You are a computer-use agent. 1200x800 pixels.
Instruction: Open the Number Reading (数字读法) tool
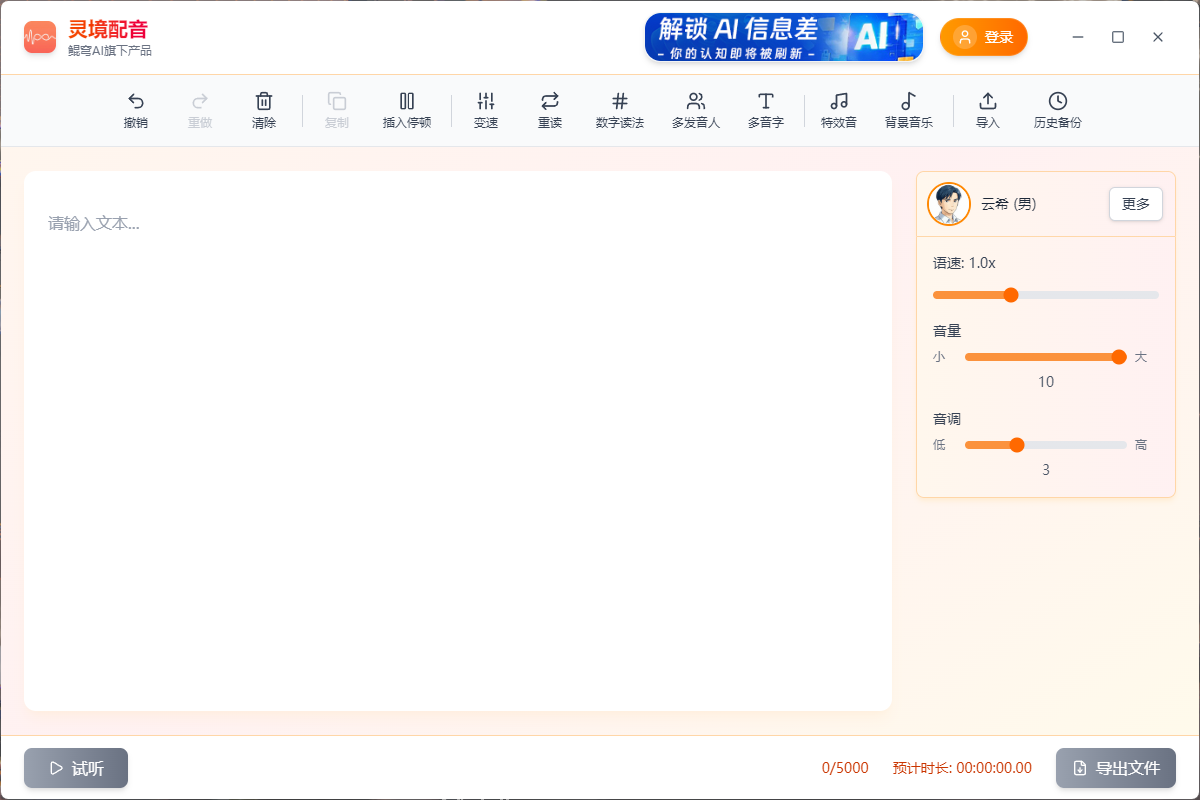(620, 110)
